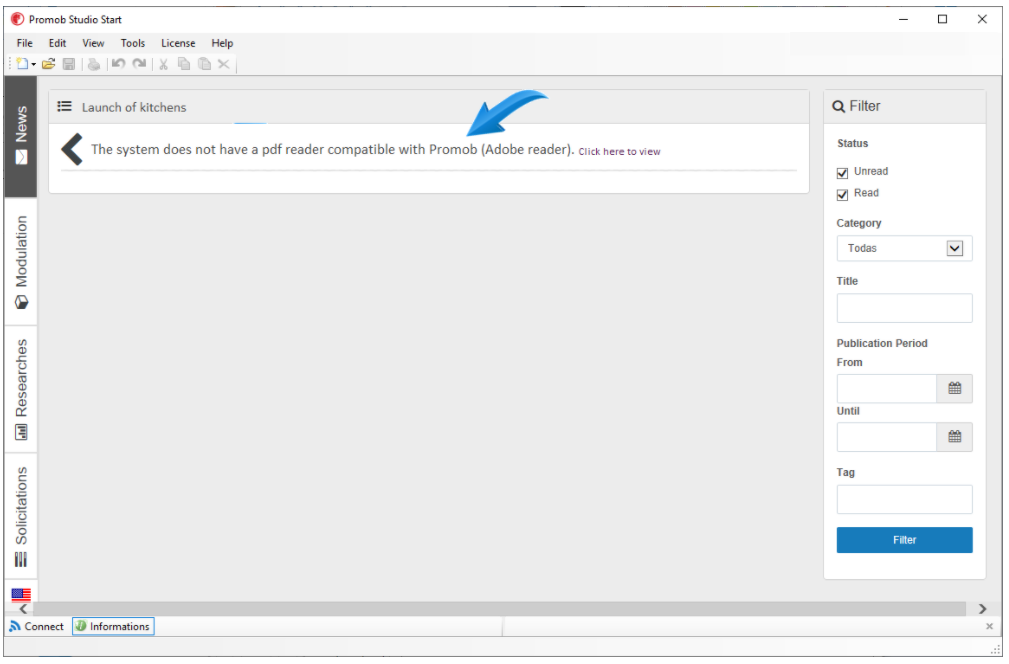
Task: Click the horizontal scrollbar track
Action: pyautogui.click(x=499, y=609)
